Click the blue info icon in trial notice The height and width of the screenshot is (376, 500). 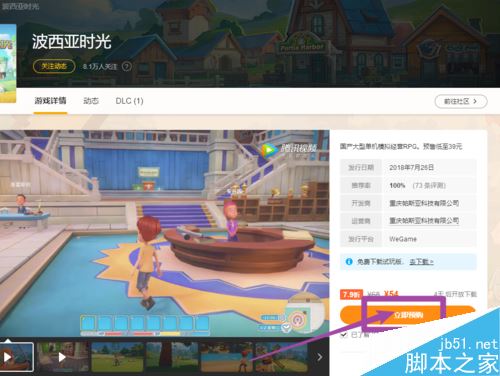click(x=349, y=262)
